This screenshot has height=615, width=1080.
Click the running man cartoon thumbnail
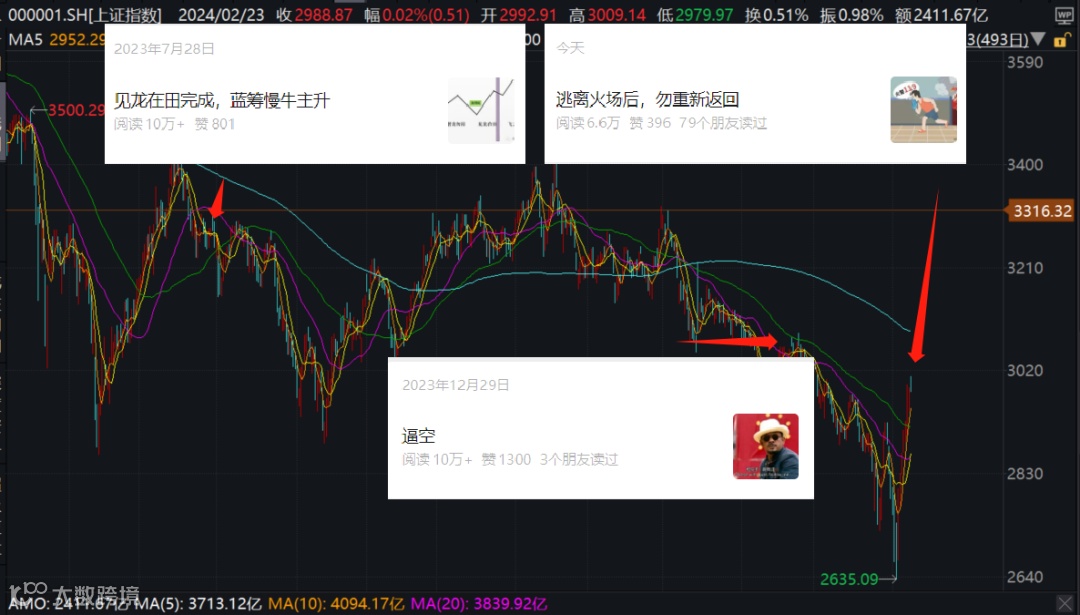[x=923, y=110]
